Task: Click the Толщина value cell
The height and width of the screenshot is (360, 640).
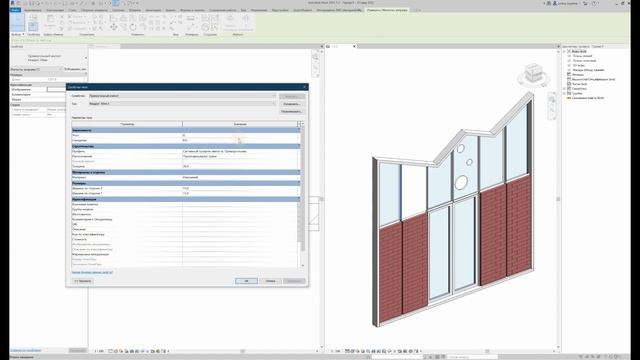Action: point(240,167)
